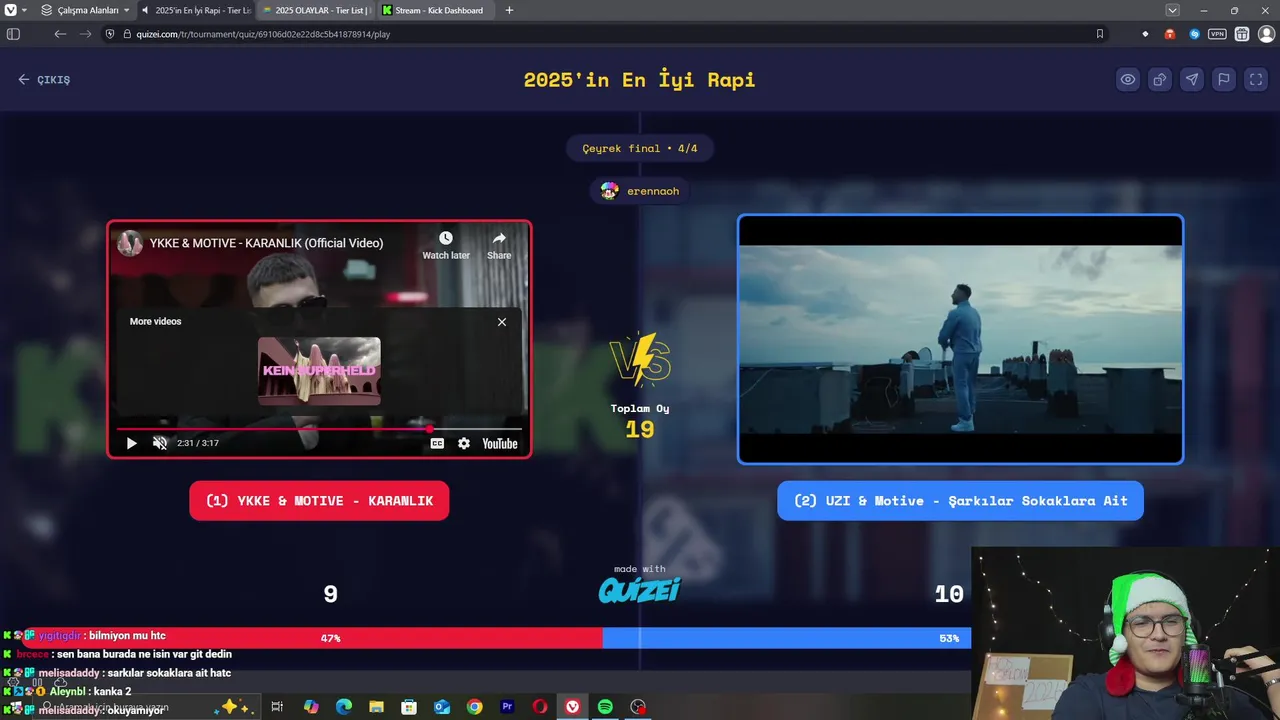Open Google Chrome from taskbar
The image size is (1280, 720).
click(x=474, y=707)
